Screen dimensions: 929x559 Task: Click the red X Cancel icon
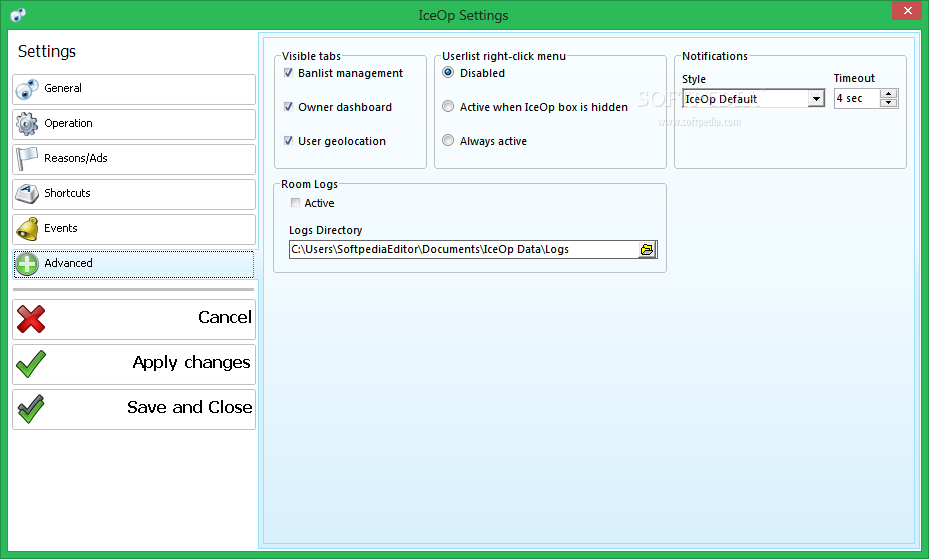[x=31, y=319]
